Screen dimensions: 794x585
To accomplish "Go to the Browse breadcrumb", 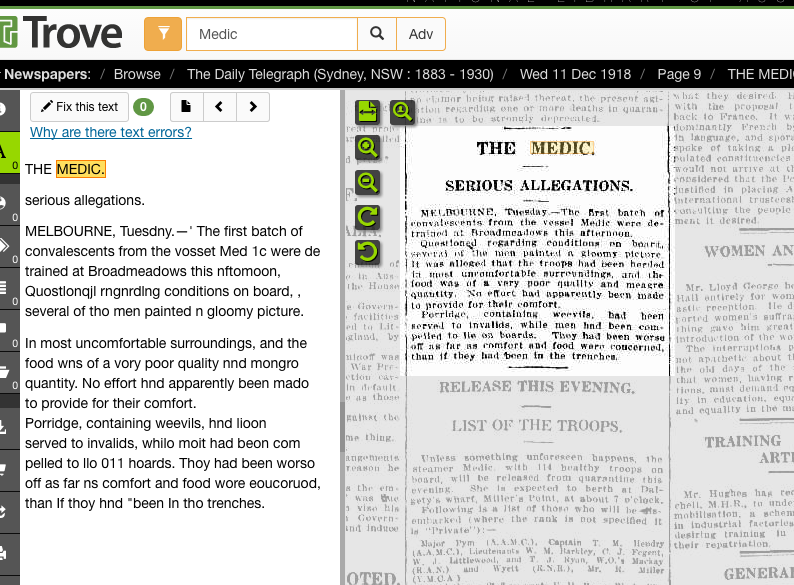I will pyautogui.click(x=137, y=74).
